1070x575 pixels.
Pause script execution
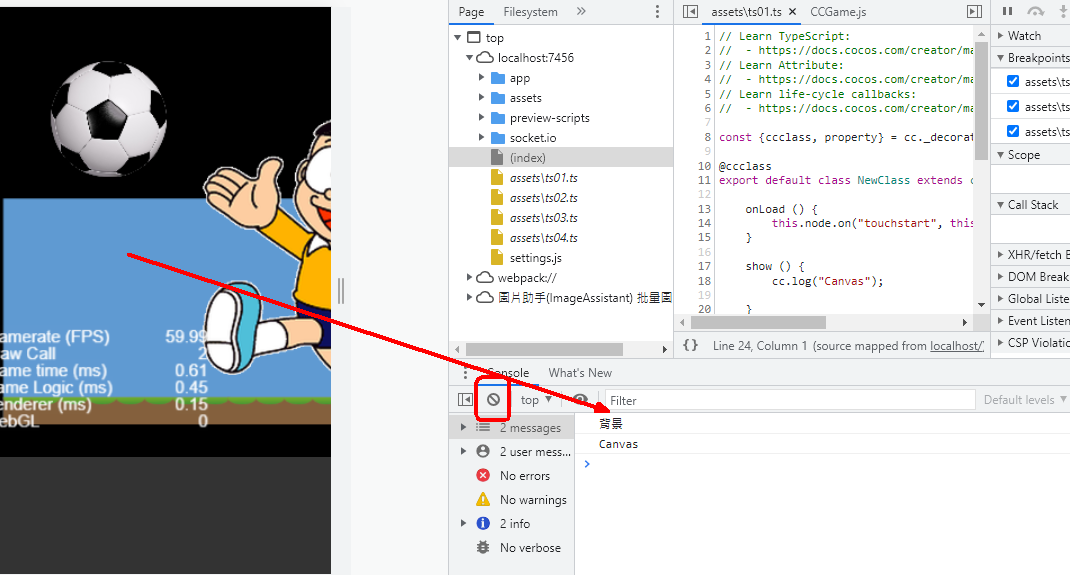pyautogui.click(x=1007, y=12)
